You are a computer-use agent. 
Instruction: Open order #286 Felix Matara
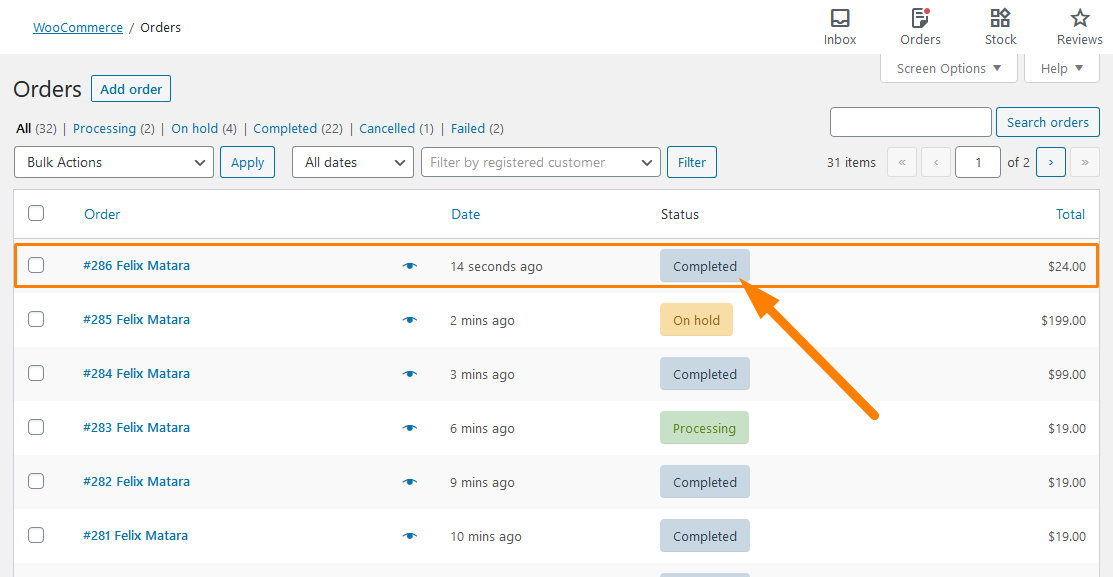click(x=136, y=265)
